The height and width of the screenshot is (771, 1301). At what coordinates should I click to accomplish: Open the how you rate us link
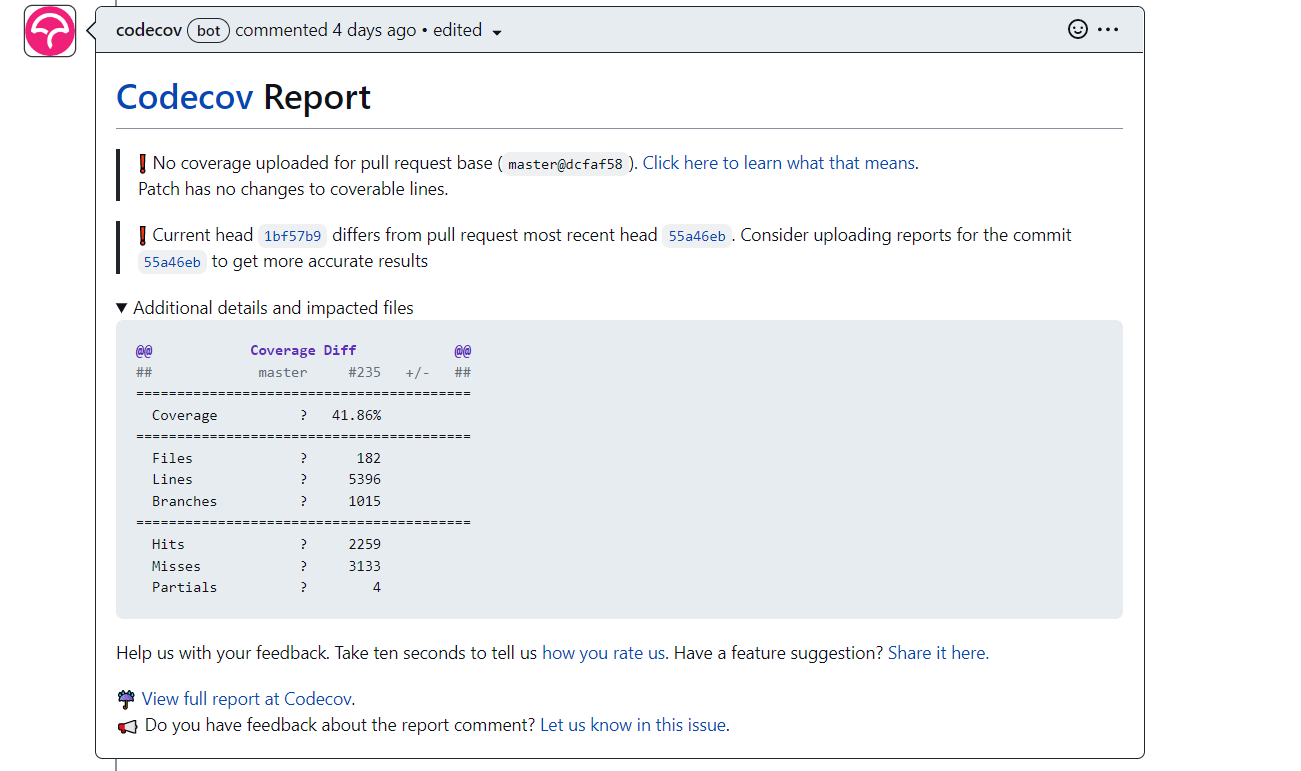click(603, 652)
